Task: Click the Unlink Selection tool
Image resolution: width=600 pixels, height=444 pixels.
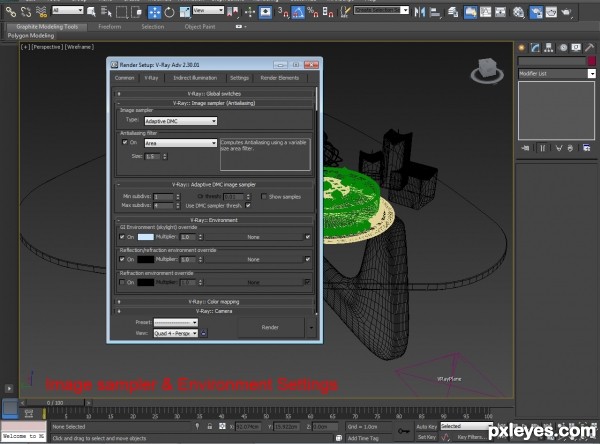Action: pyautogui.click(x=26, y=12)
